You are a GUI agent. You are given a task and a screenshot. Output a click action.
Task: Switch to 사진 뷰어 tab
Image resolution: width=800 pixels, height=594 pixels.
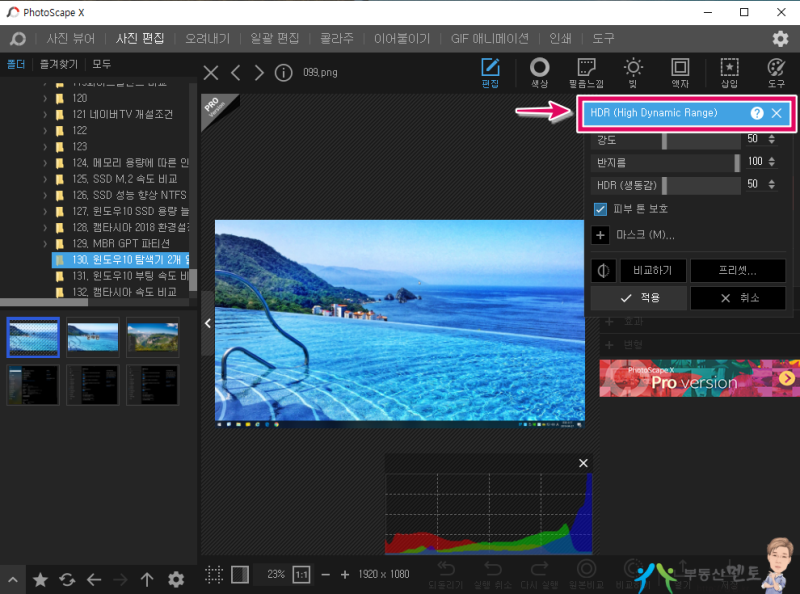[x=71, y=38]
